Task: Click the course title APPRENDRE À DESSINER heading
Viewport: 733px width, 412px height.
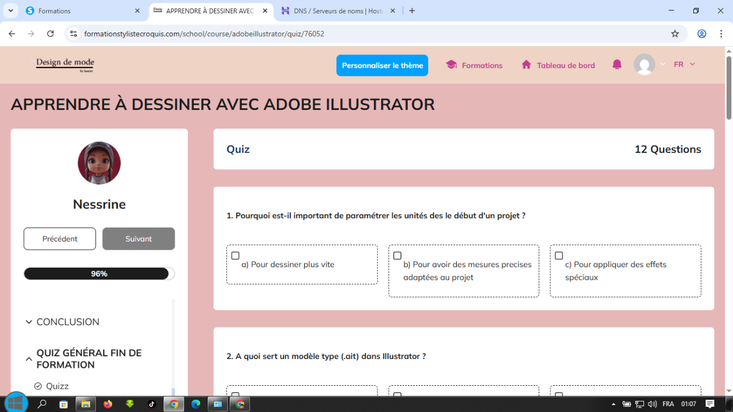Action: 223,104
